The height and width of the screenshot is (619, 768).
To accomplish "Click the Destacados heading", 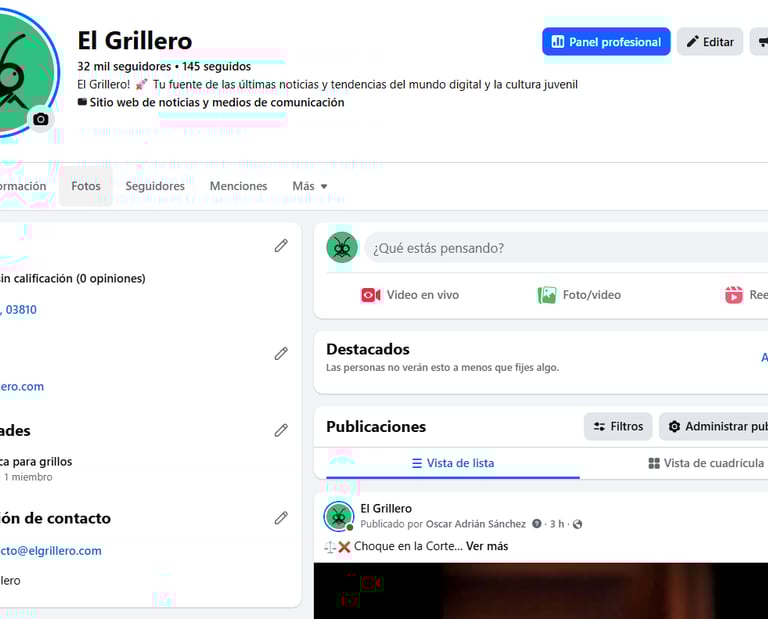I will click(x=368, y=350).
